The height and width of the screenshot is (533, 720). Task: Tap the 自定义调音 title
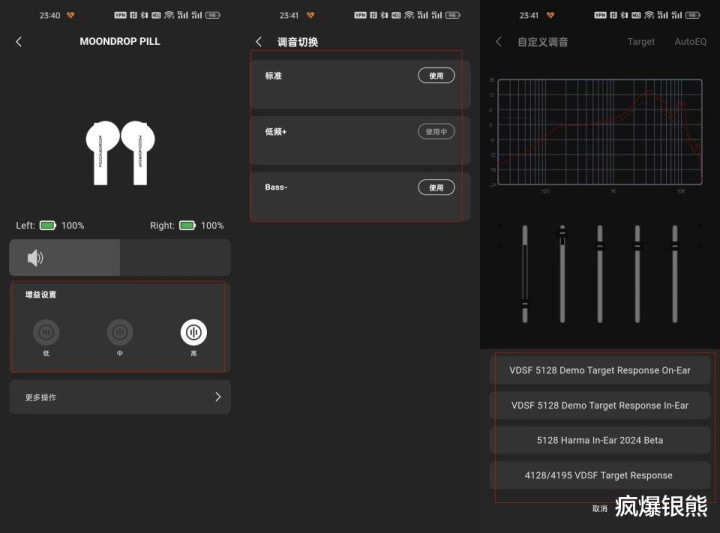point(543,42)
